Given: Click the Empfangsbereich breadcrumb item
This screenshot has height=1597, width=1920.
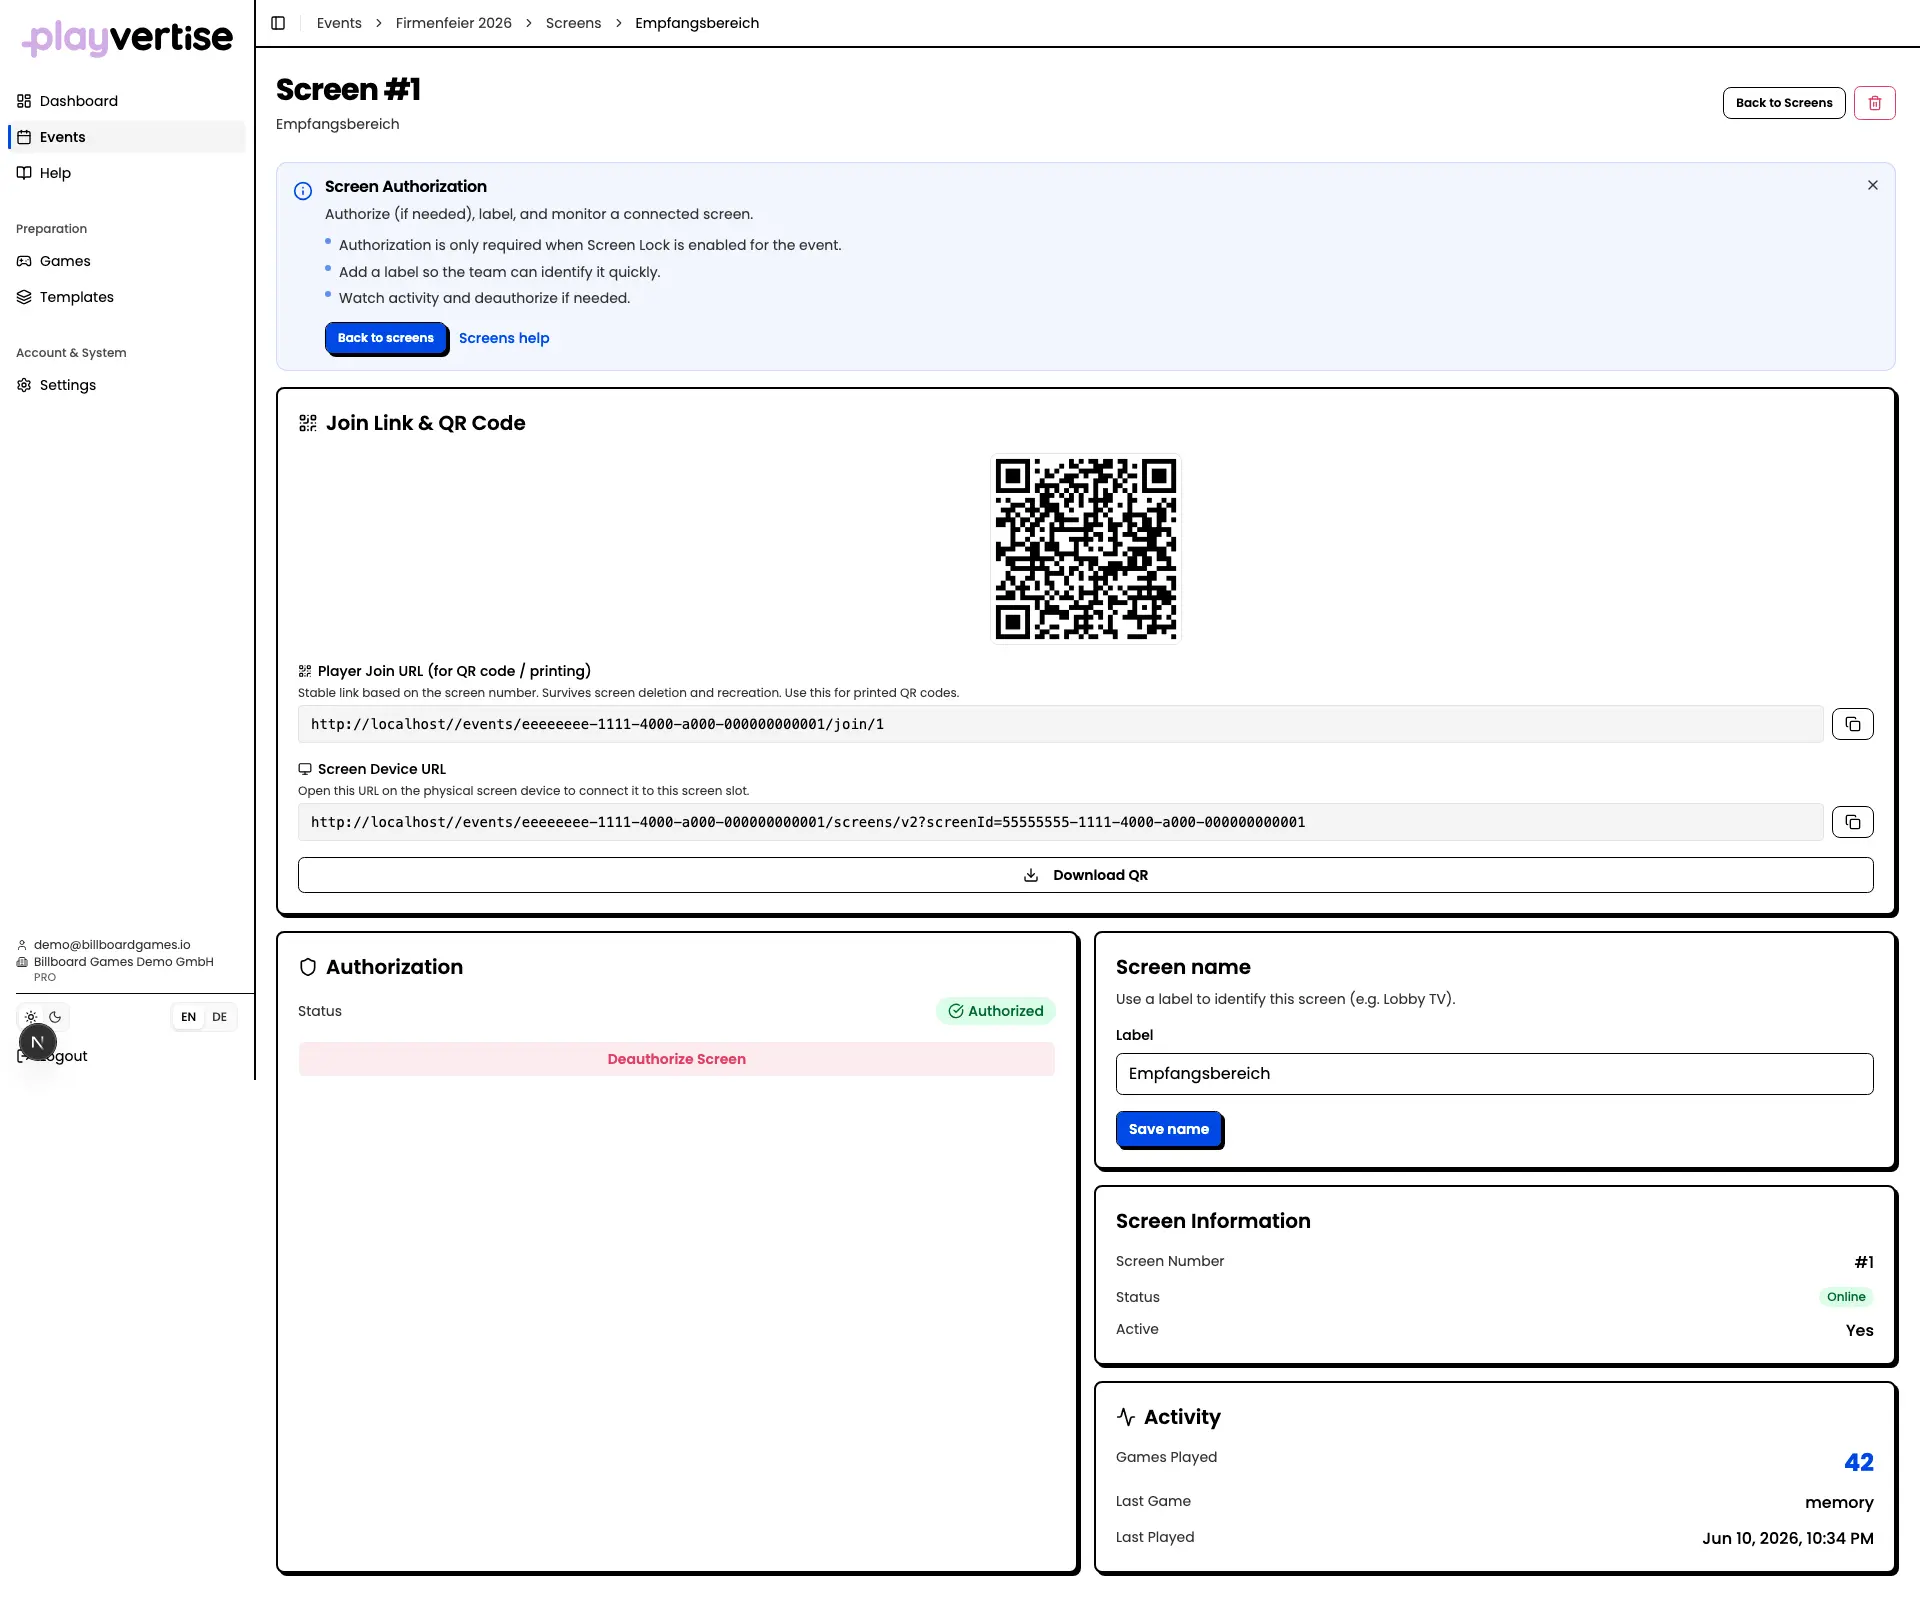Looking at the screenshot, I should (697, 23).
